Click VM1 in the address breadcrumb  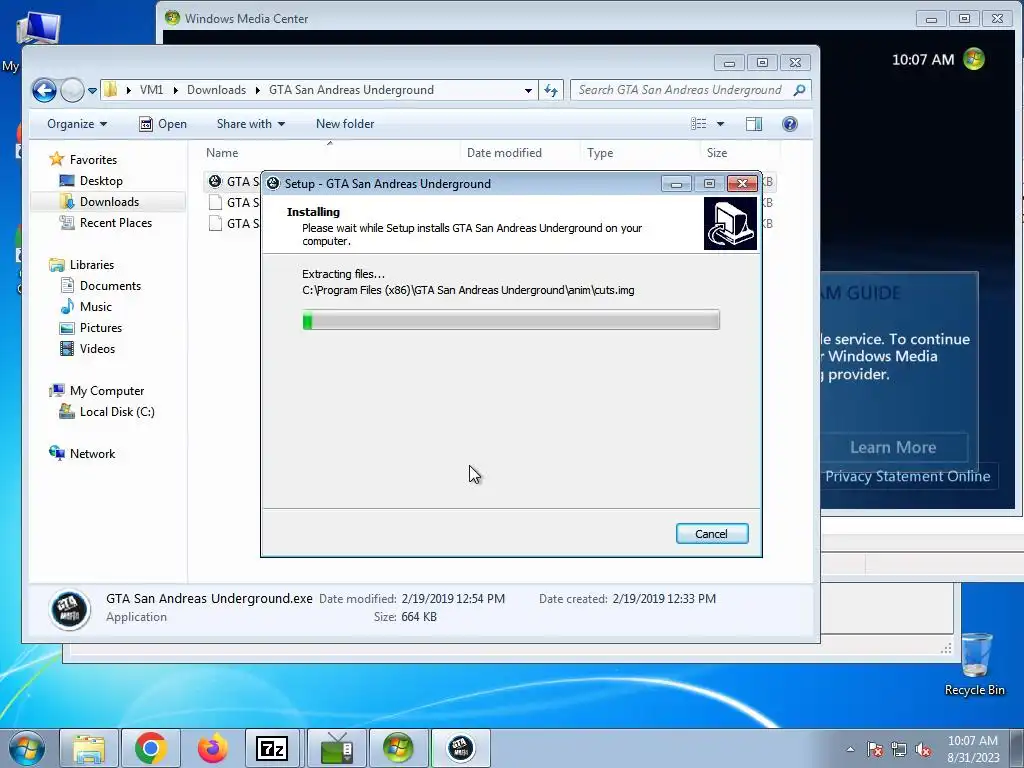point(152,90)
